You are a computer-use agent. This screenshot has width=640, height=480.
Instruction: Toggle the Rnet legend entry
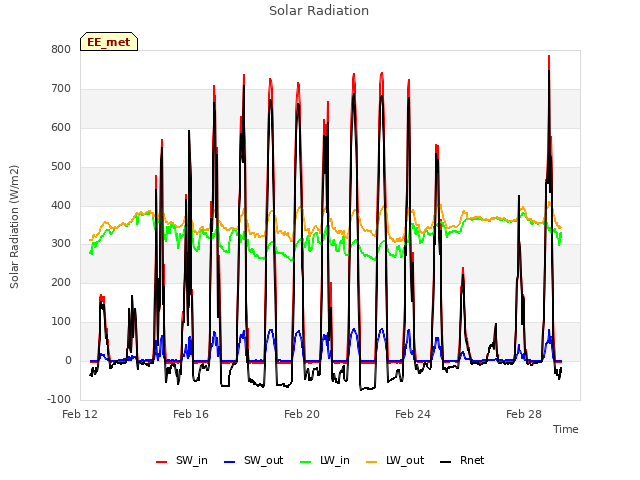click(462, 461)
